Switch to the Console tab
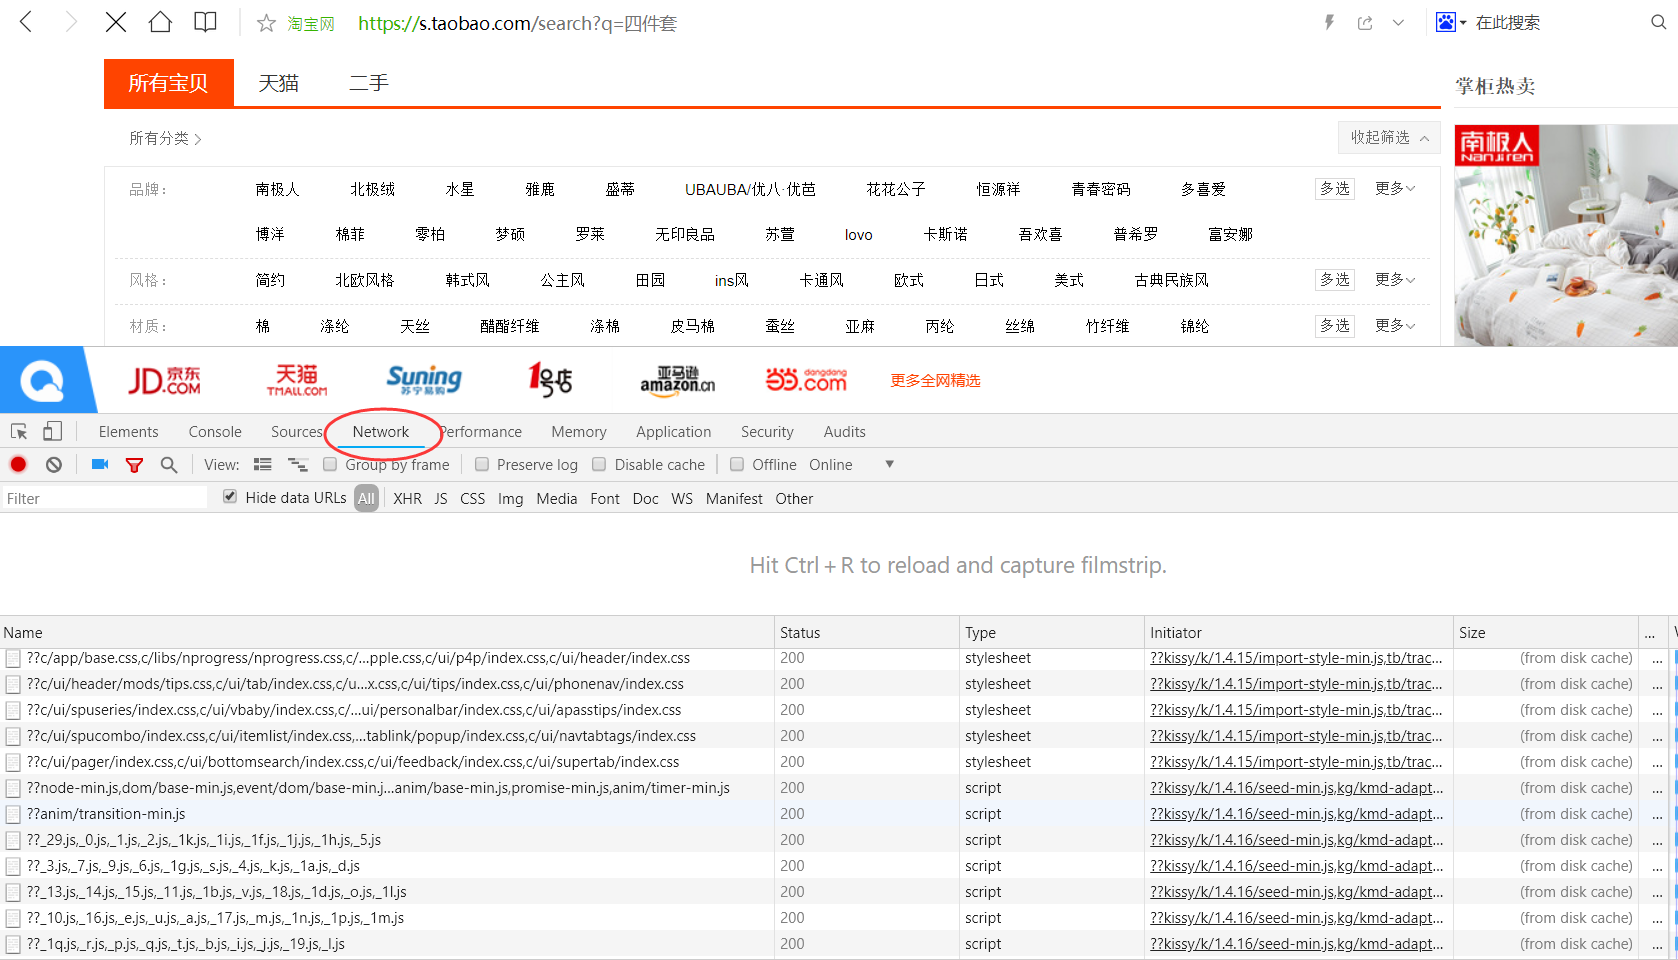This screenshot has width=1678, height=960. (x=215, y=432)
